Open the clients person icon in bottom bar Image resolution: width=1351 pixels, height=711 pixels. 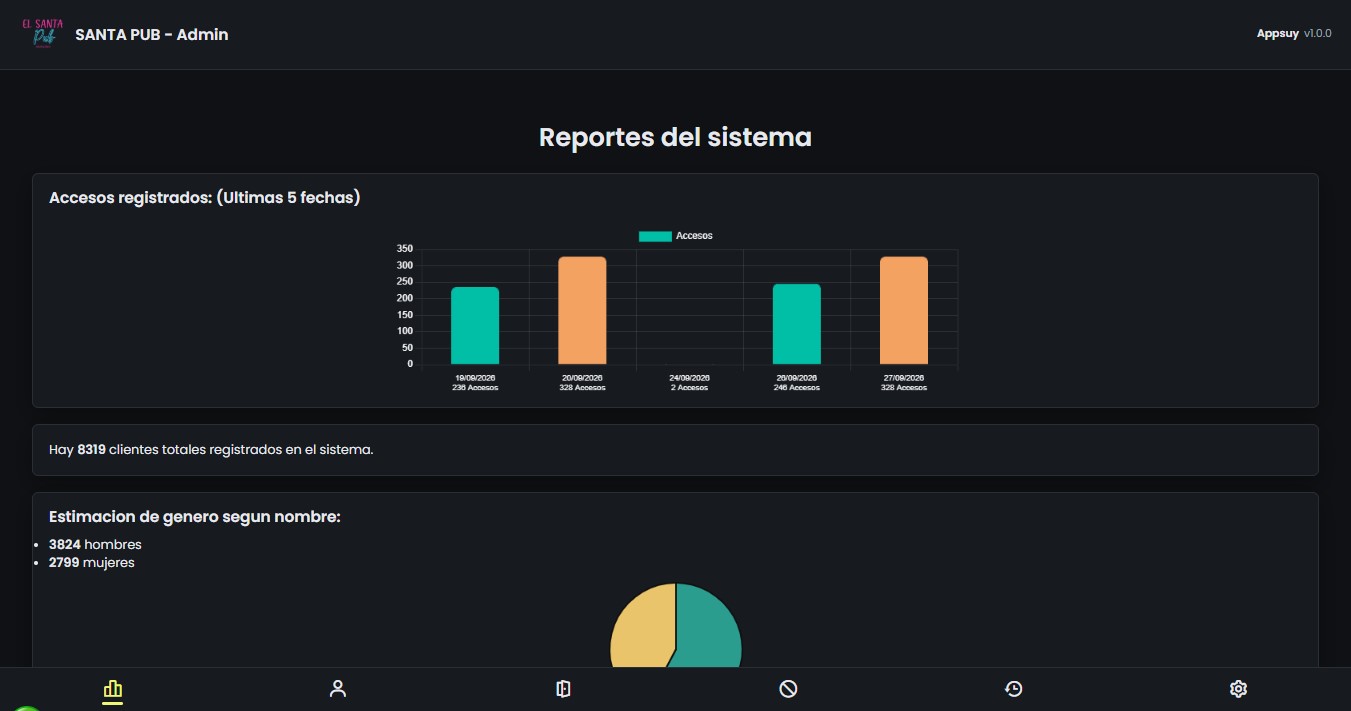point(338,689)
